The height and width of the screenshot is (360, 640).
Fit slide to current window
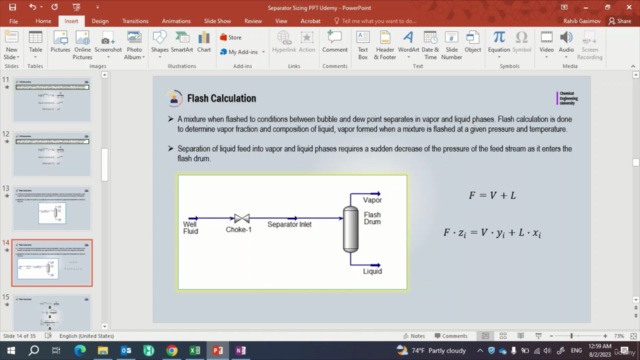click(x=633, y=336)
